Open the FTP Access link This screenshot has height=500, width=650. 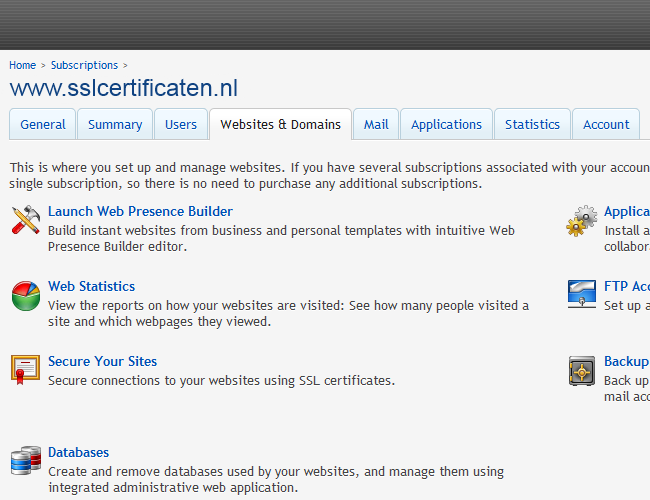(x=627, y=286)
